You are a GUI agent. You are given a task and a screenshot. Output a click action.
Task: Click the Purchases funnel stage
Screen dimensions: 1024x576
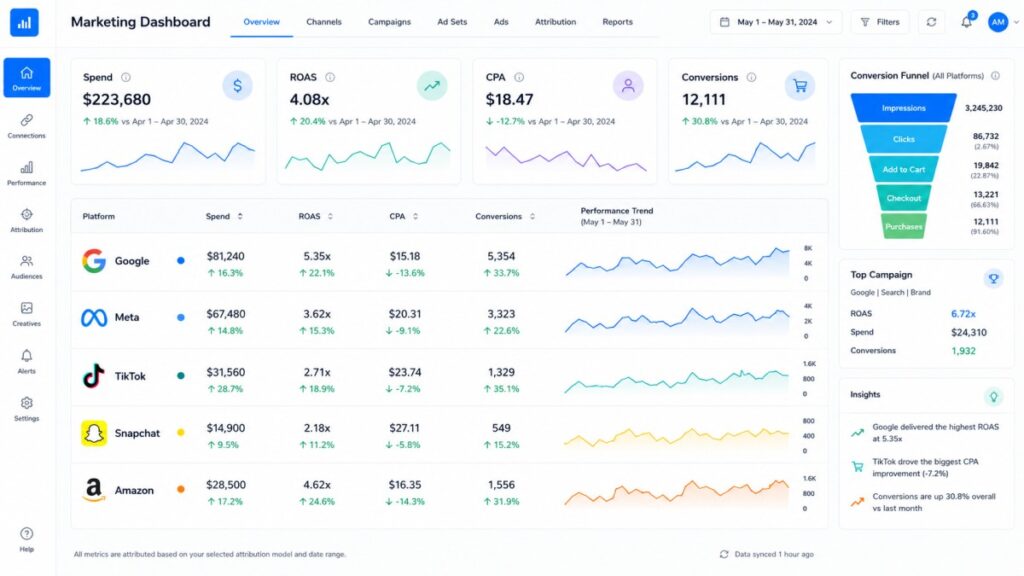coord(903,227)
